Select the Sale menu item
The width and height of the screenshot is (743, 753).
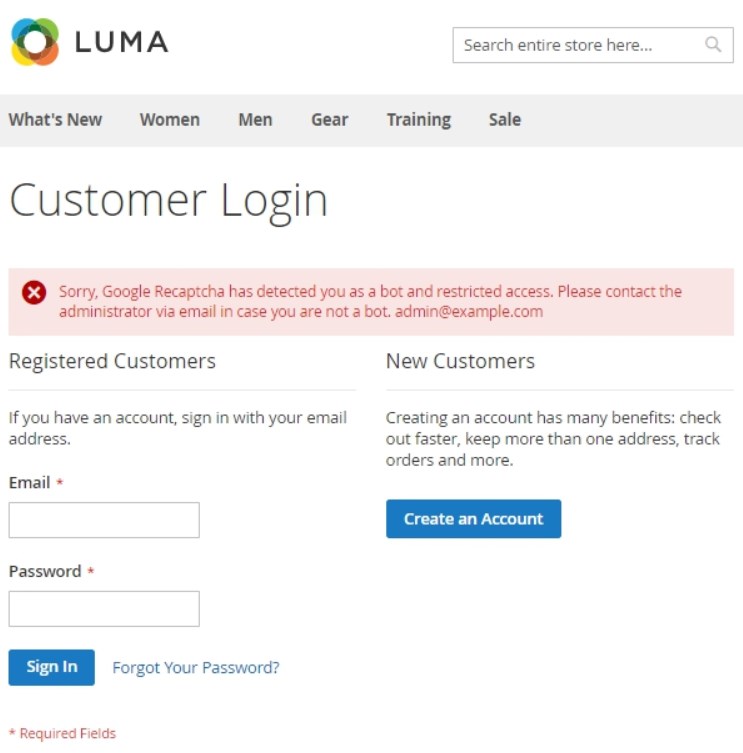504,120
